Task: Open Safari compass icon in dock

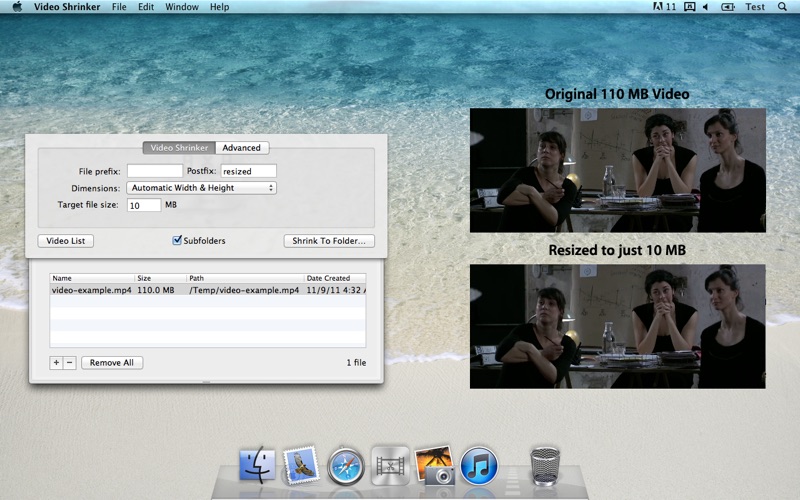Action: point(346,466)
